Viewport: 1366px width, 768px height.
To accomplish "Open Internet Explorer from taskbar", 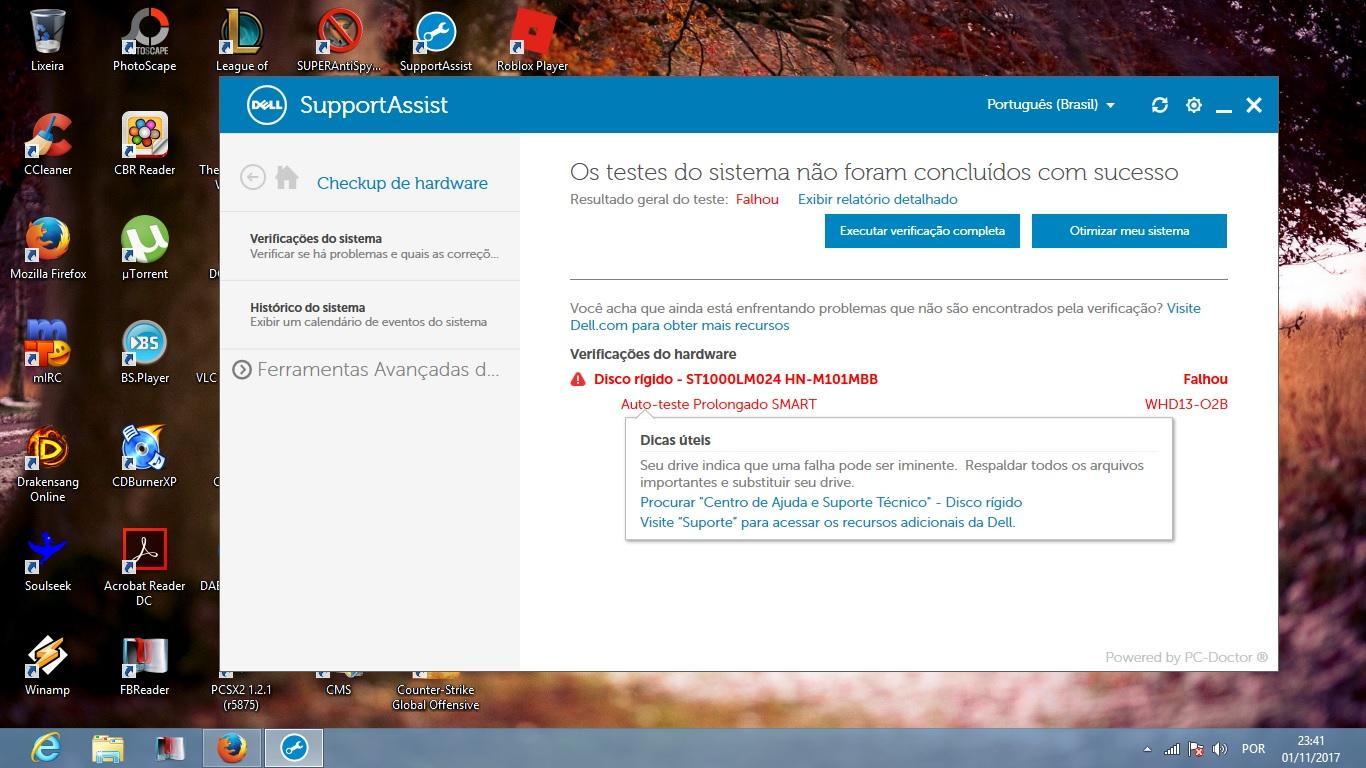I will (46, 748).
